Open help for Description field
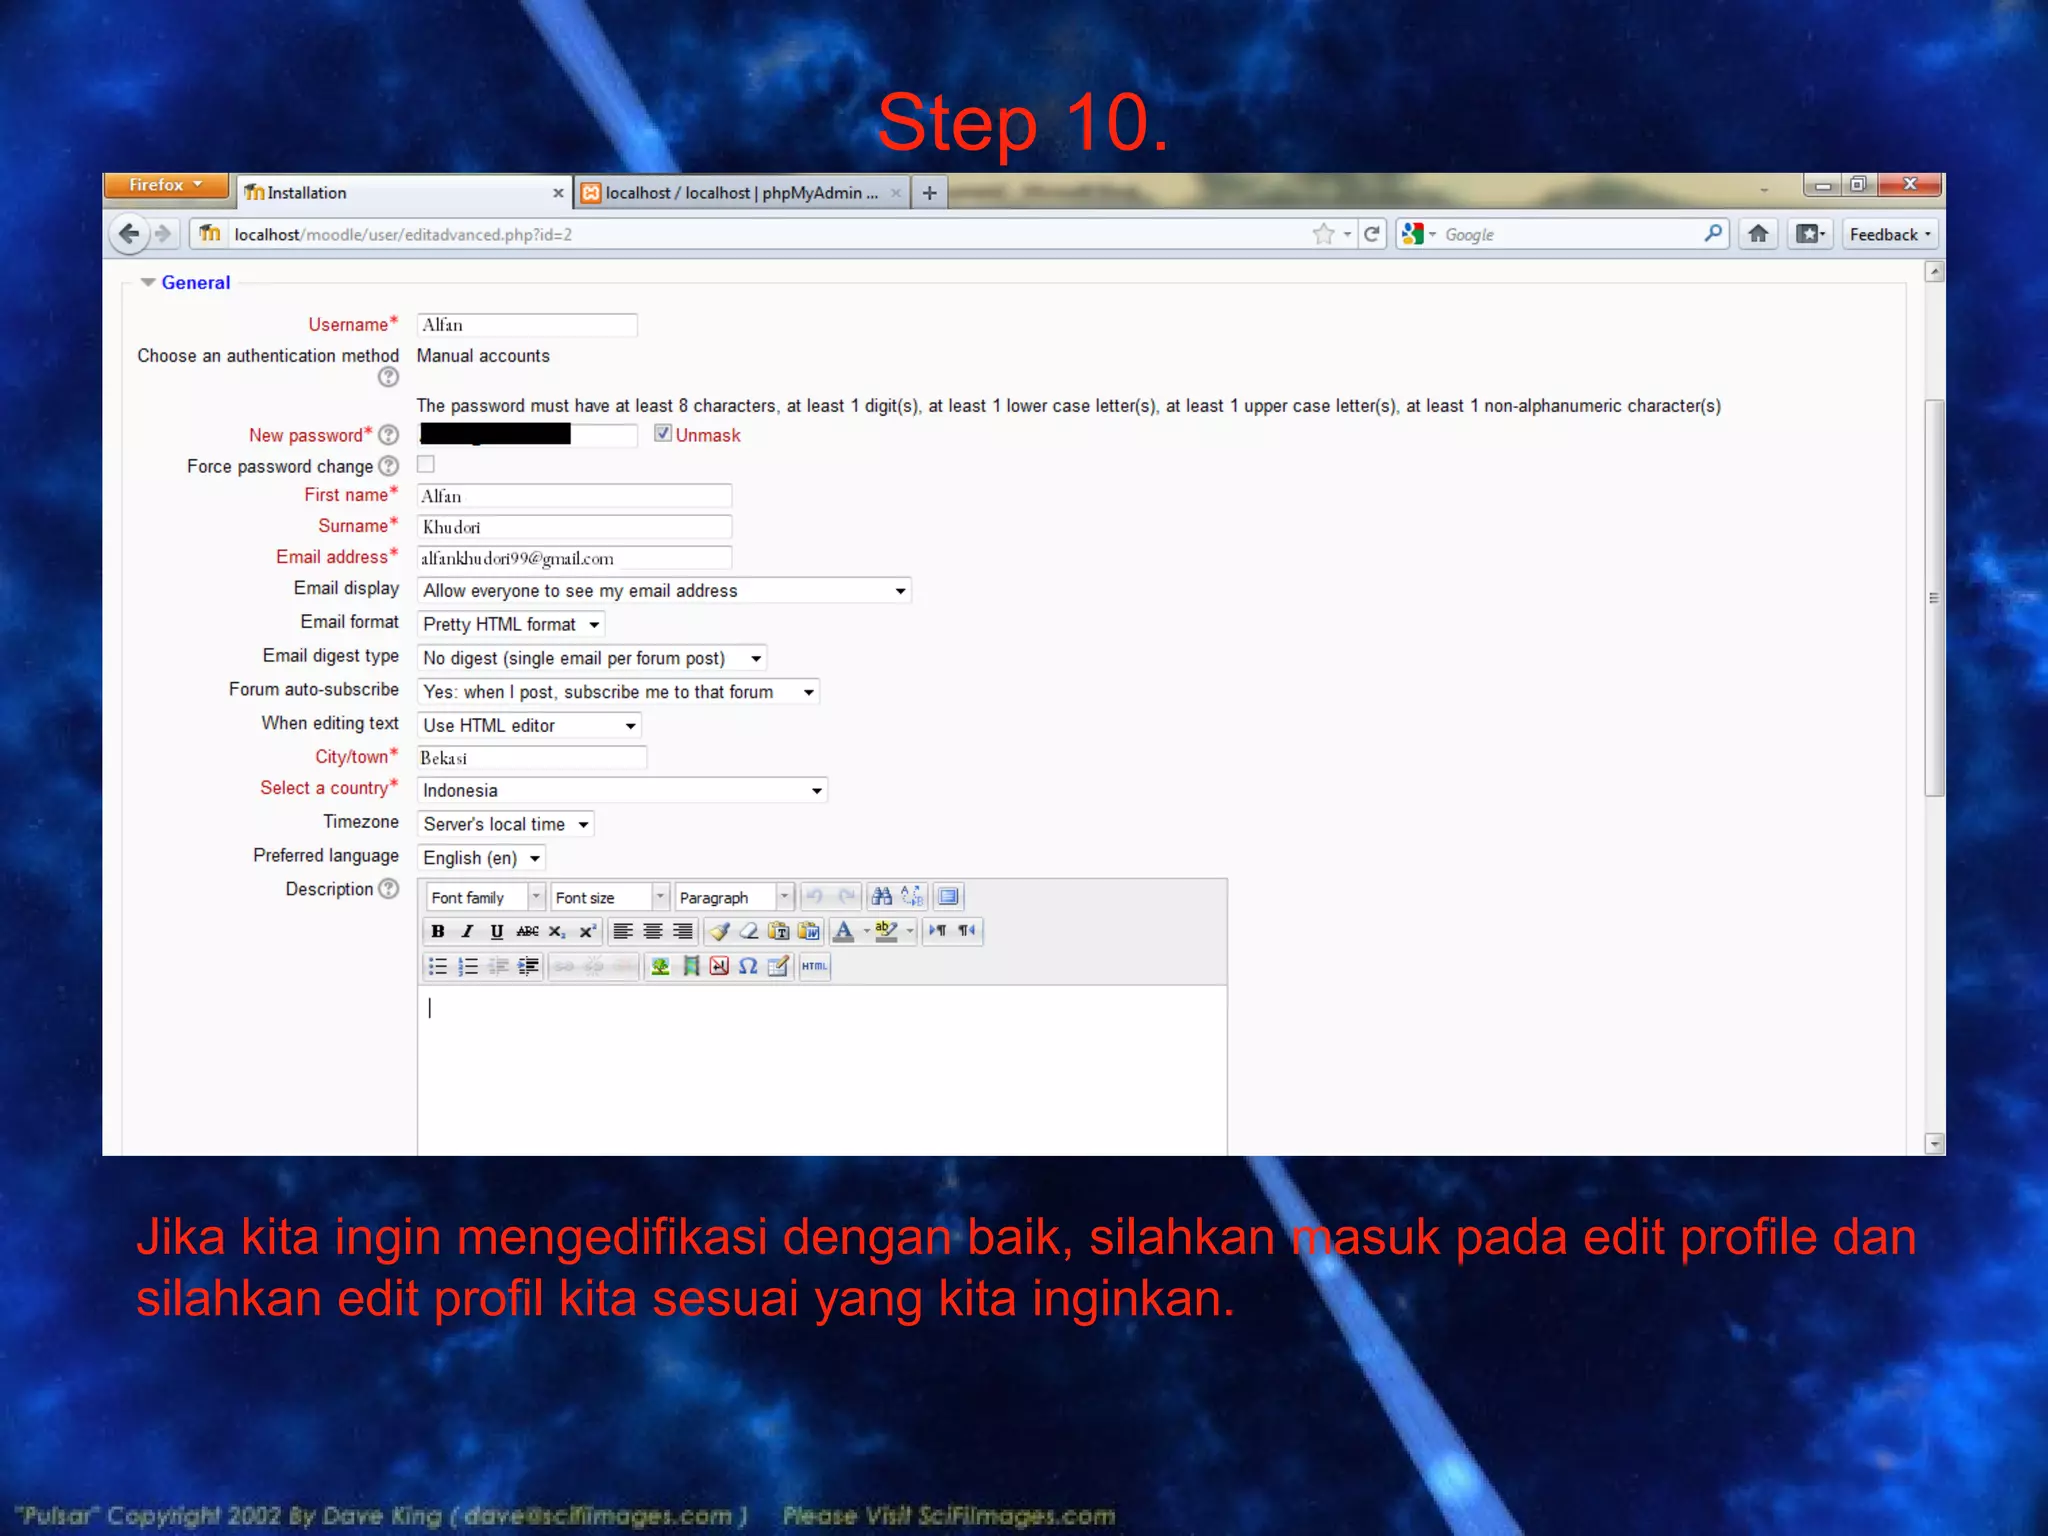 pos(389,889)
